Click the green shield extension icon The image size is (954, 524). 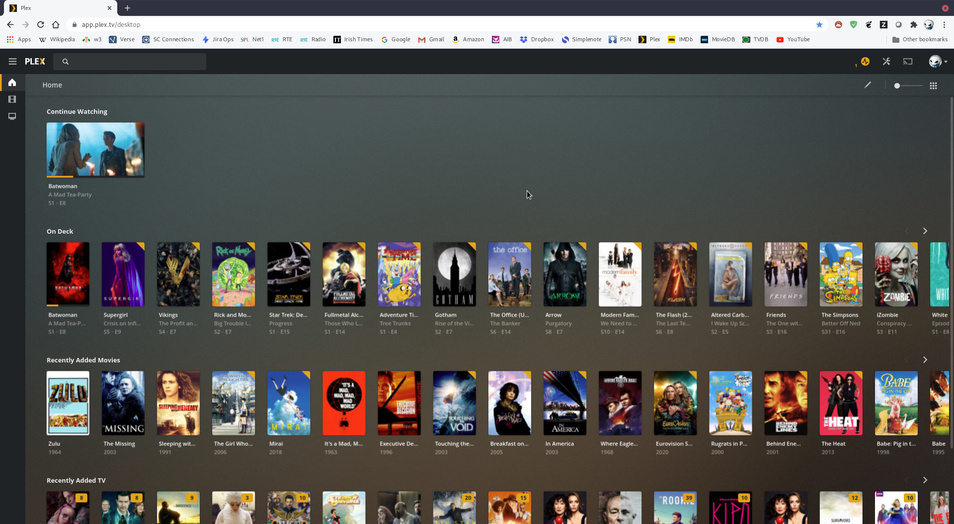(x=854, y=24)
